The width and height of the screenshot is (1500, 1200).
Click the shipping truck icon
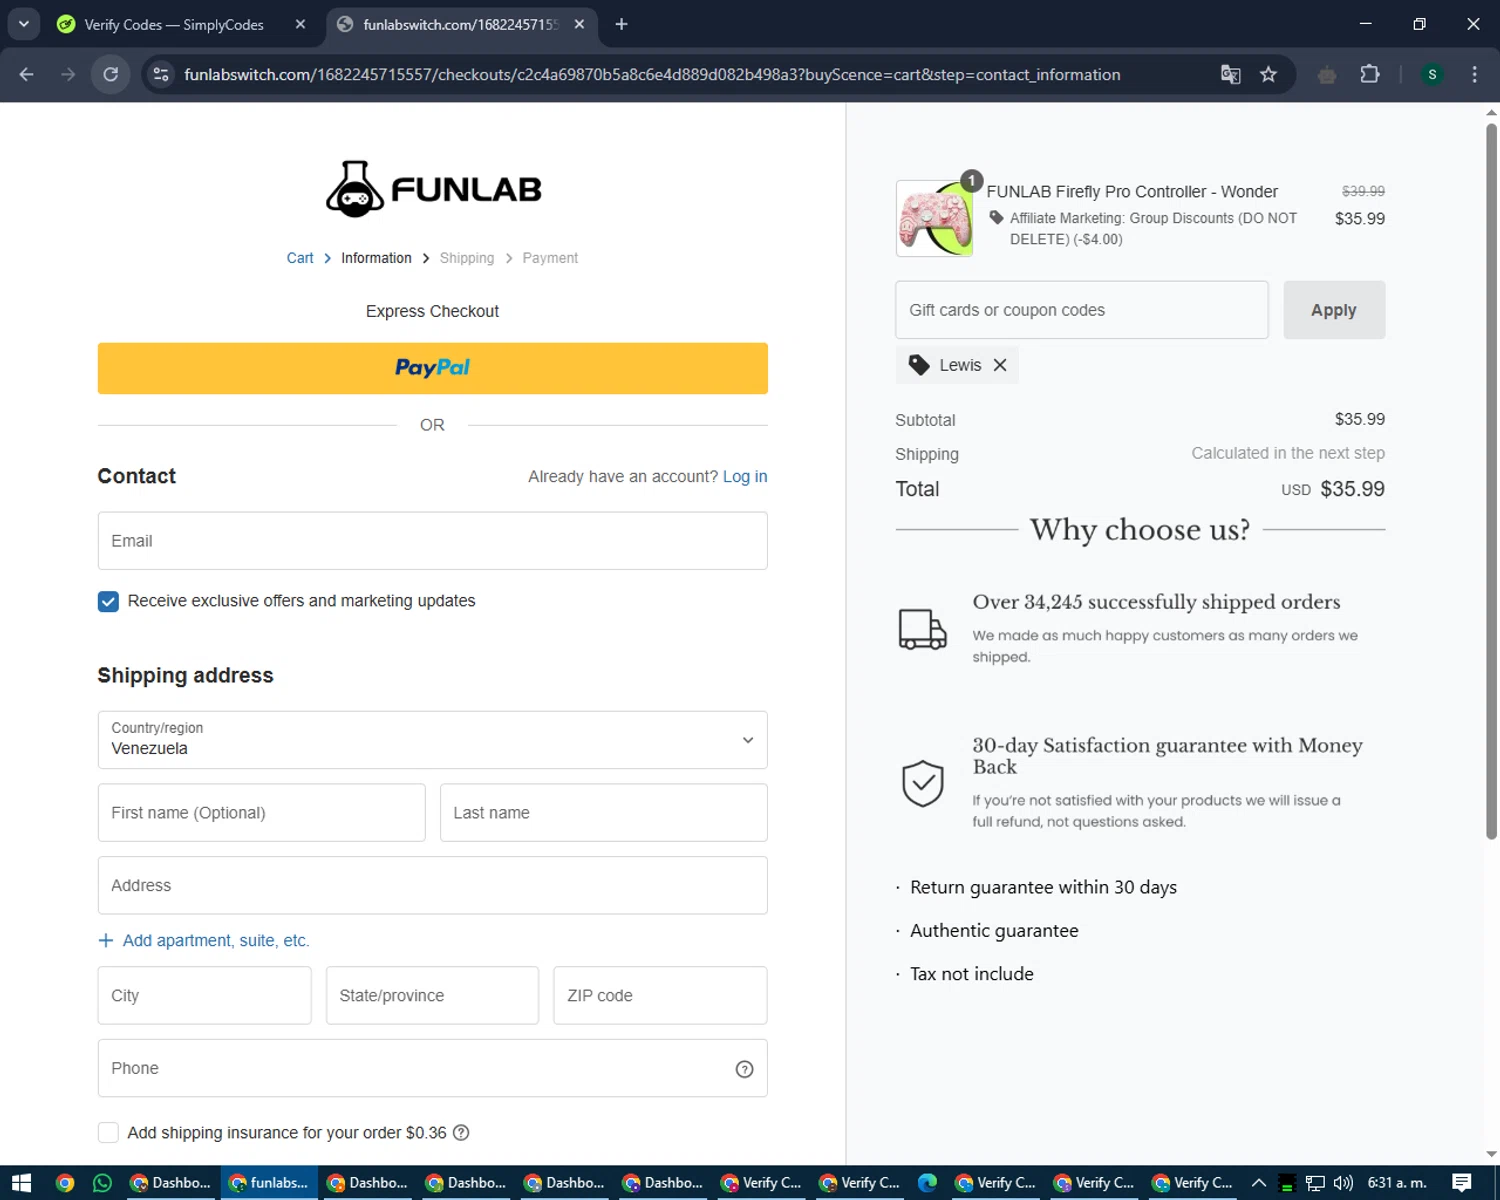click(922, 630)
